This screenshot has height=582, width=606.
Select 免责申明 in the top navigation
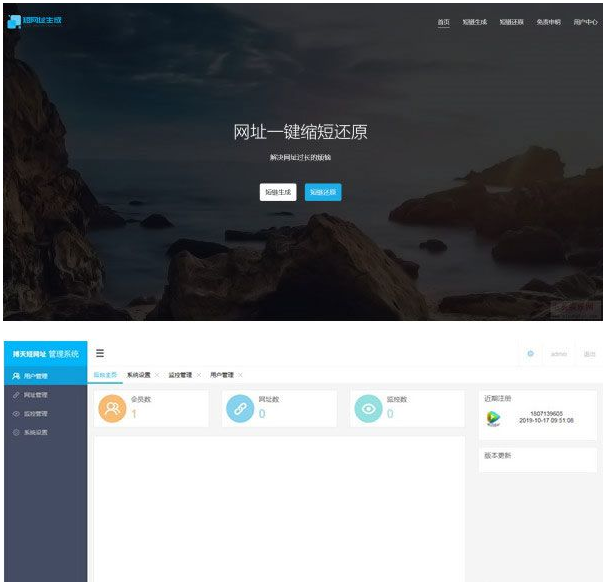[x=548, y=22]
